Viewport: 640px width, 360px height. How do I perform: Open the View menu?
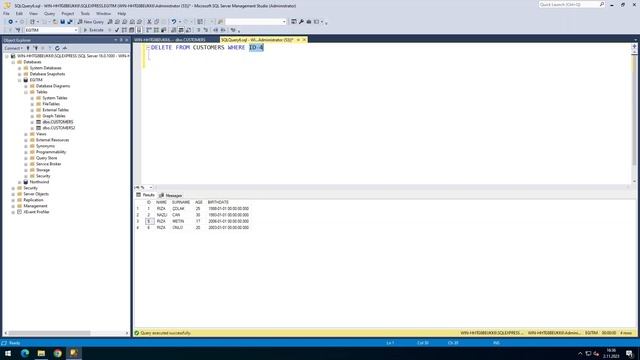pyautogui.click(x=33, y=13)
